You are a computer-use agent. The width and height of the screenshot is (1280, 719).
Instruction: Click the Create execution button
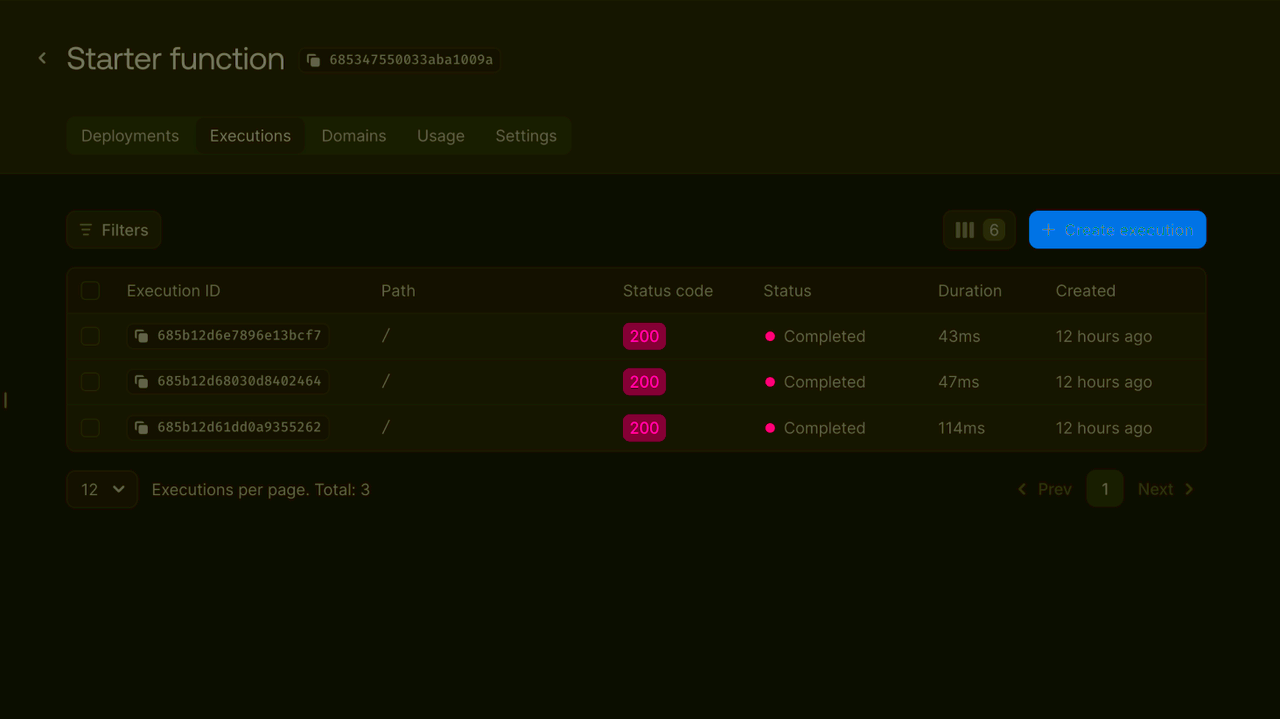(1117, 229)
